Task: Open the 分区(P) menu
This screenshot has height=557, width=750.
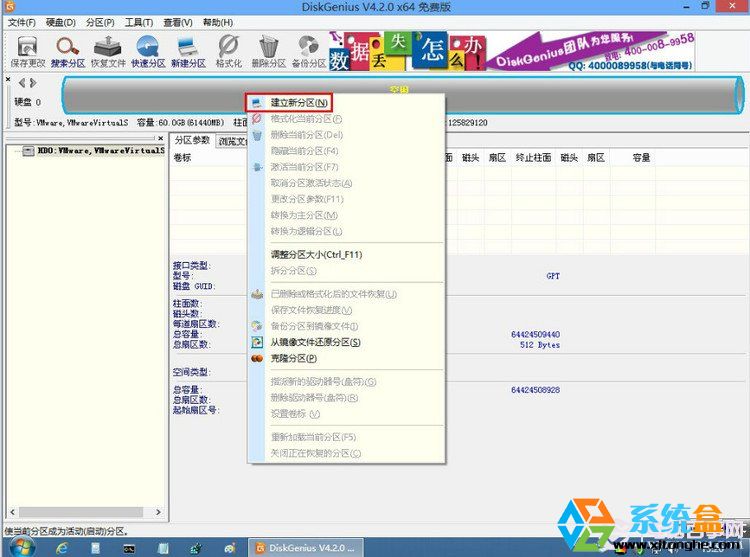Action: click(x=100, y=22)
